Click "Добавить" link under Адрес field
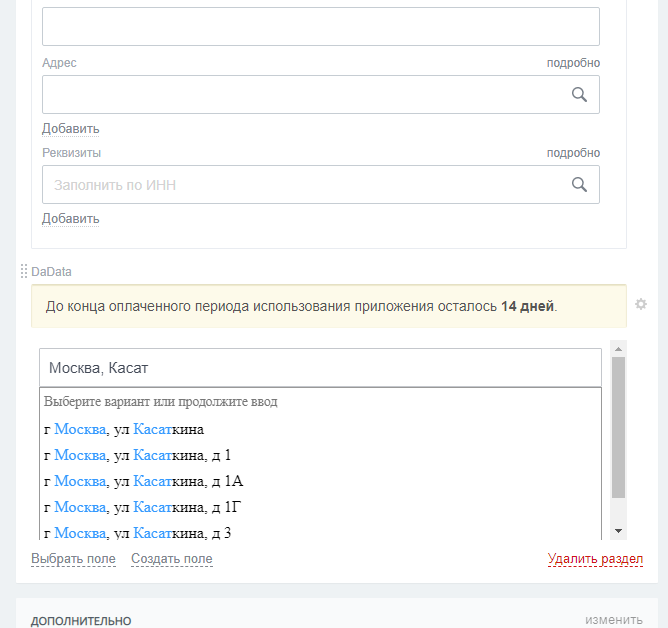The height and width of the screenshot is (628, 668). tap(70, 128)
